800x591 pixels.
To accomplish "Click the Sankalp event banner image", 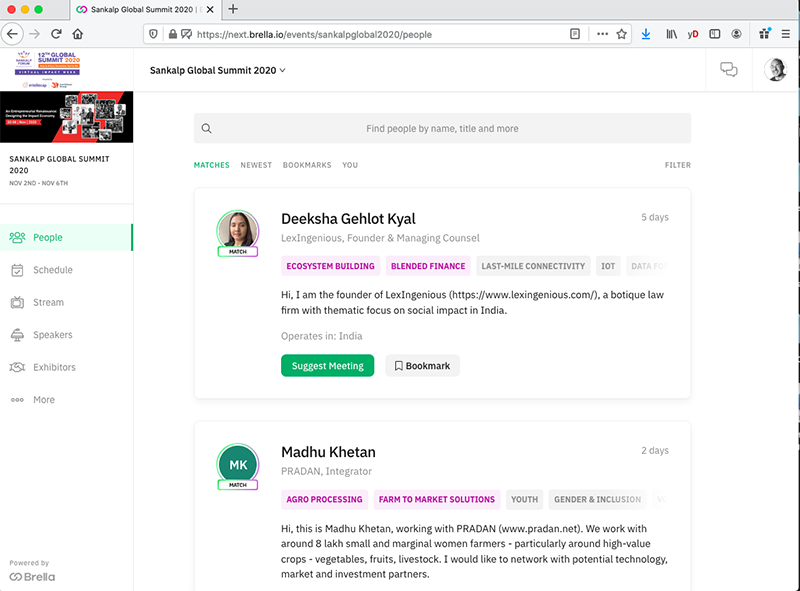I will pos(66,117).
